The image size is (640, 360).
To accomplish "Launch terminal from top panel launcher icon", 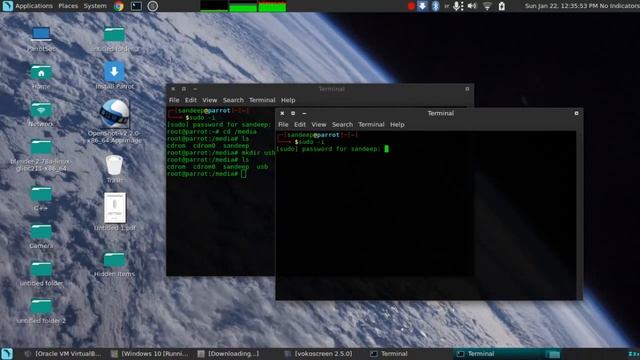I will click(136, 6).
